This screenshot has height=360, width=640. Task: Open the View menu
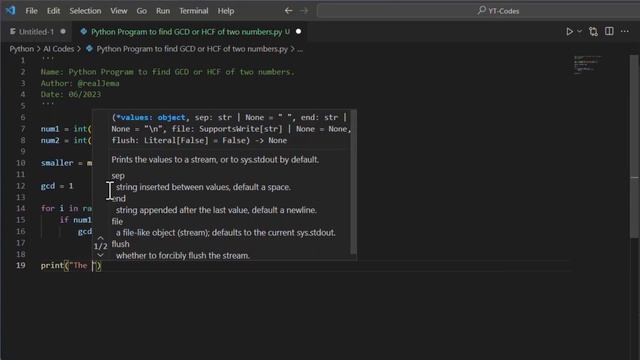click(x=119, y=11)
